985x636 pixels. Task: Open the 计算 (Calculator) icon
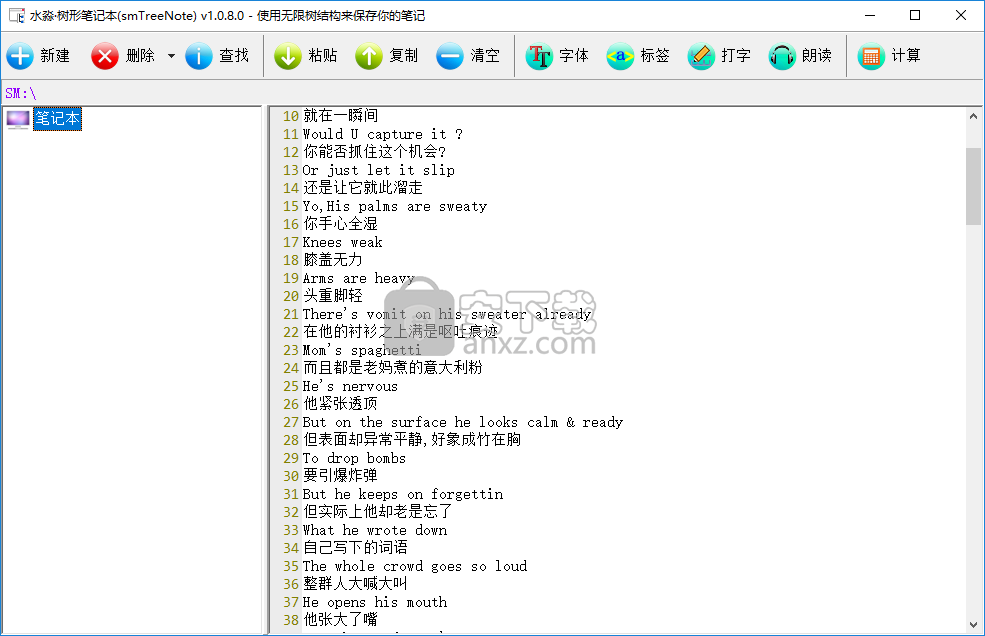tap(871, 56)
